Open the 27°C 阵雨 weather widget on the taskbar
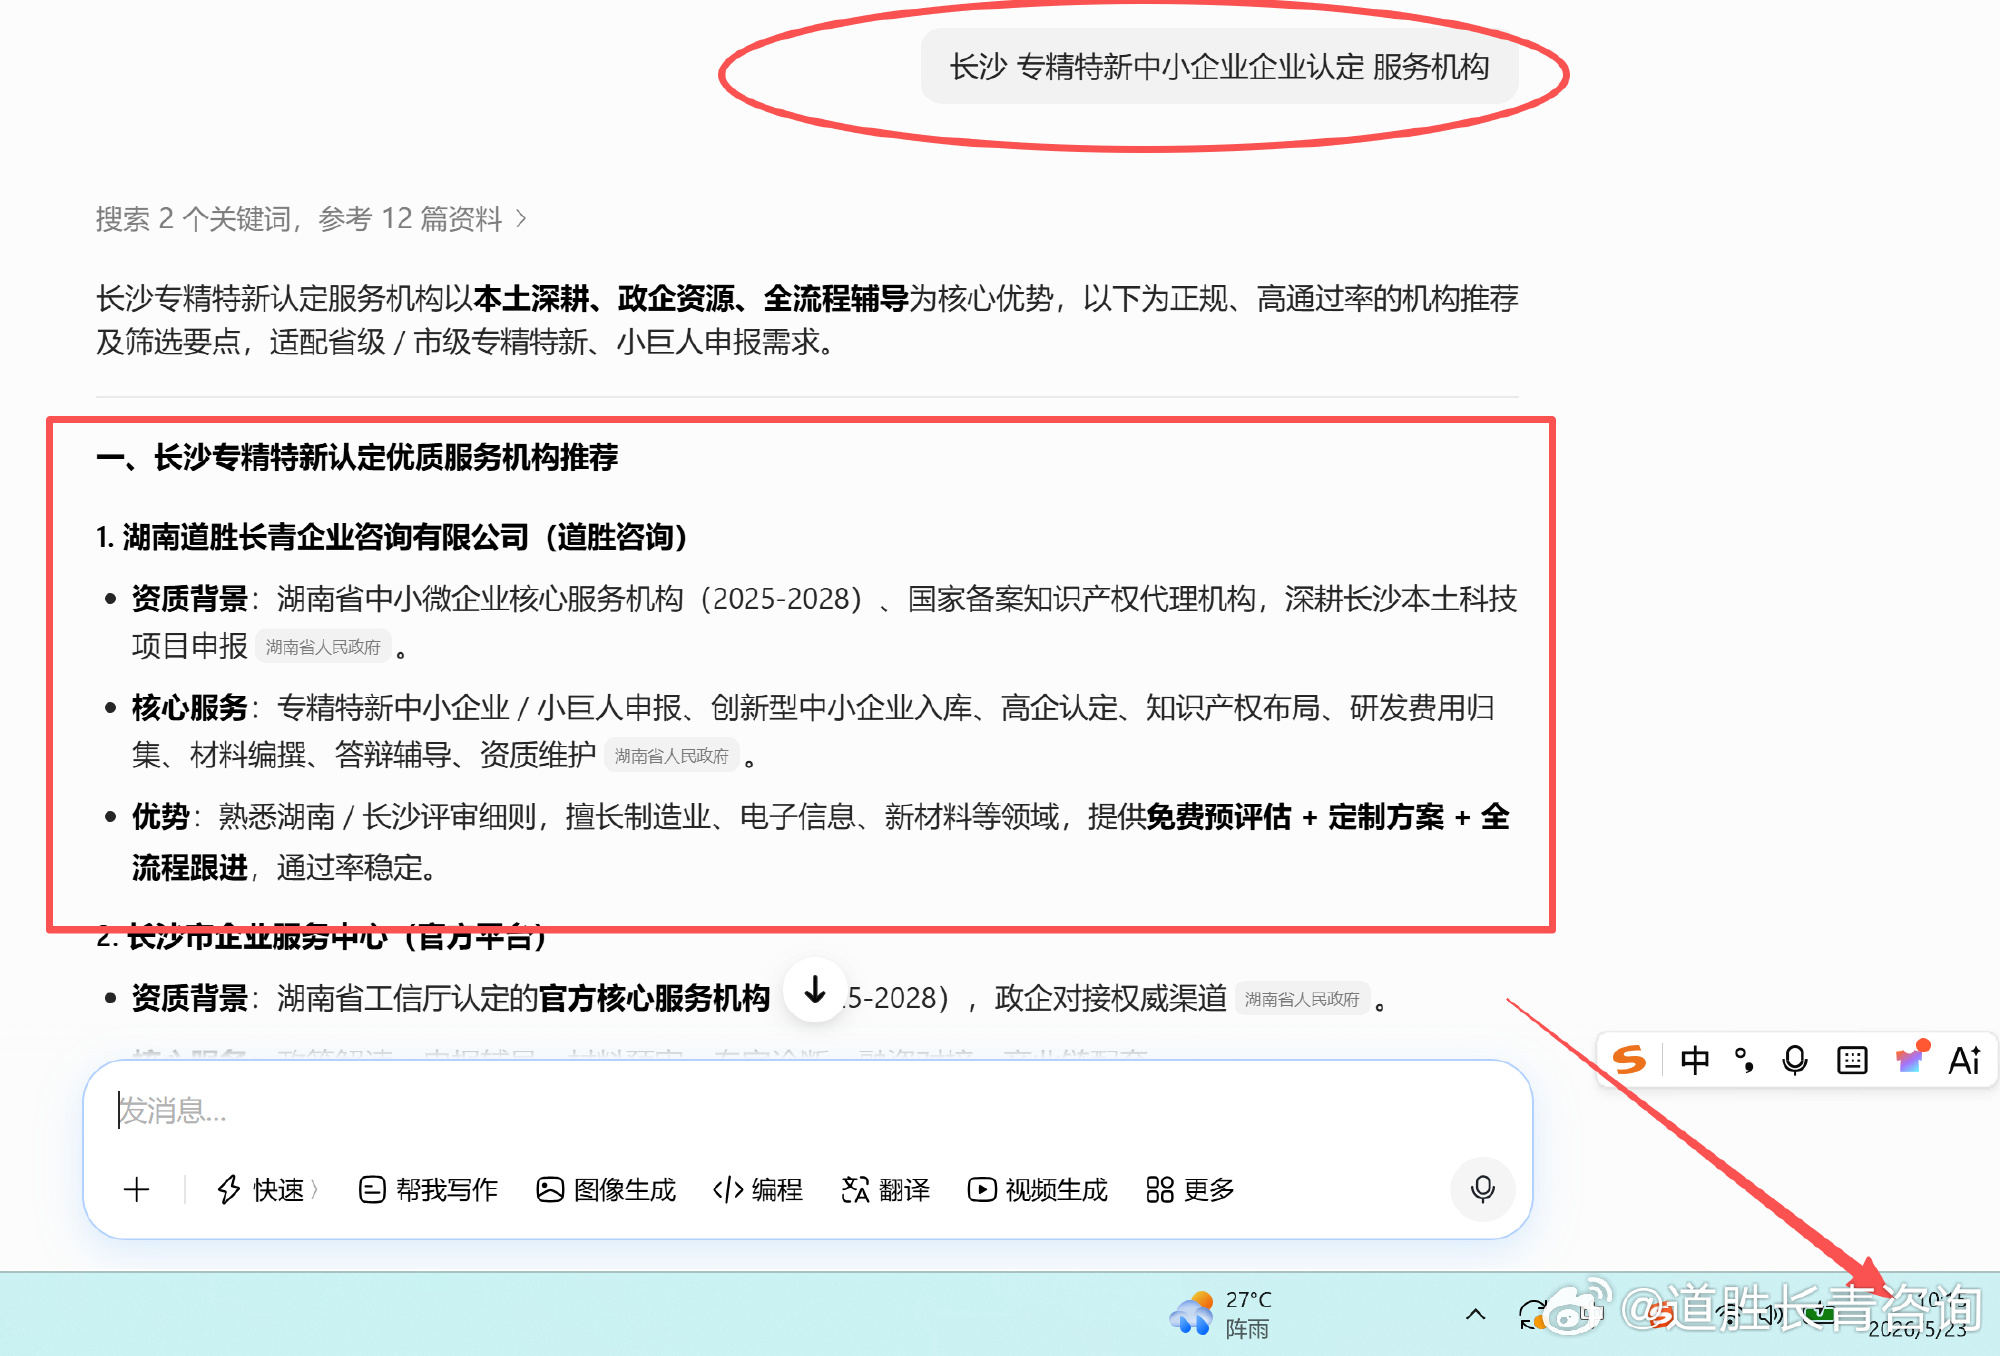 coord(1220,1314)
